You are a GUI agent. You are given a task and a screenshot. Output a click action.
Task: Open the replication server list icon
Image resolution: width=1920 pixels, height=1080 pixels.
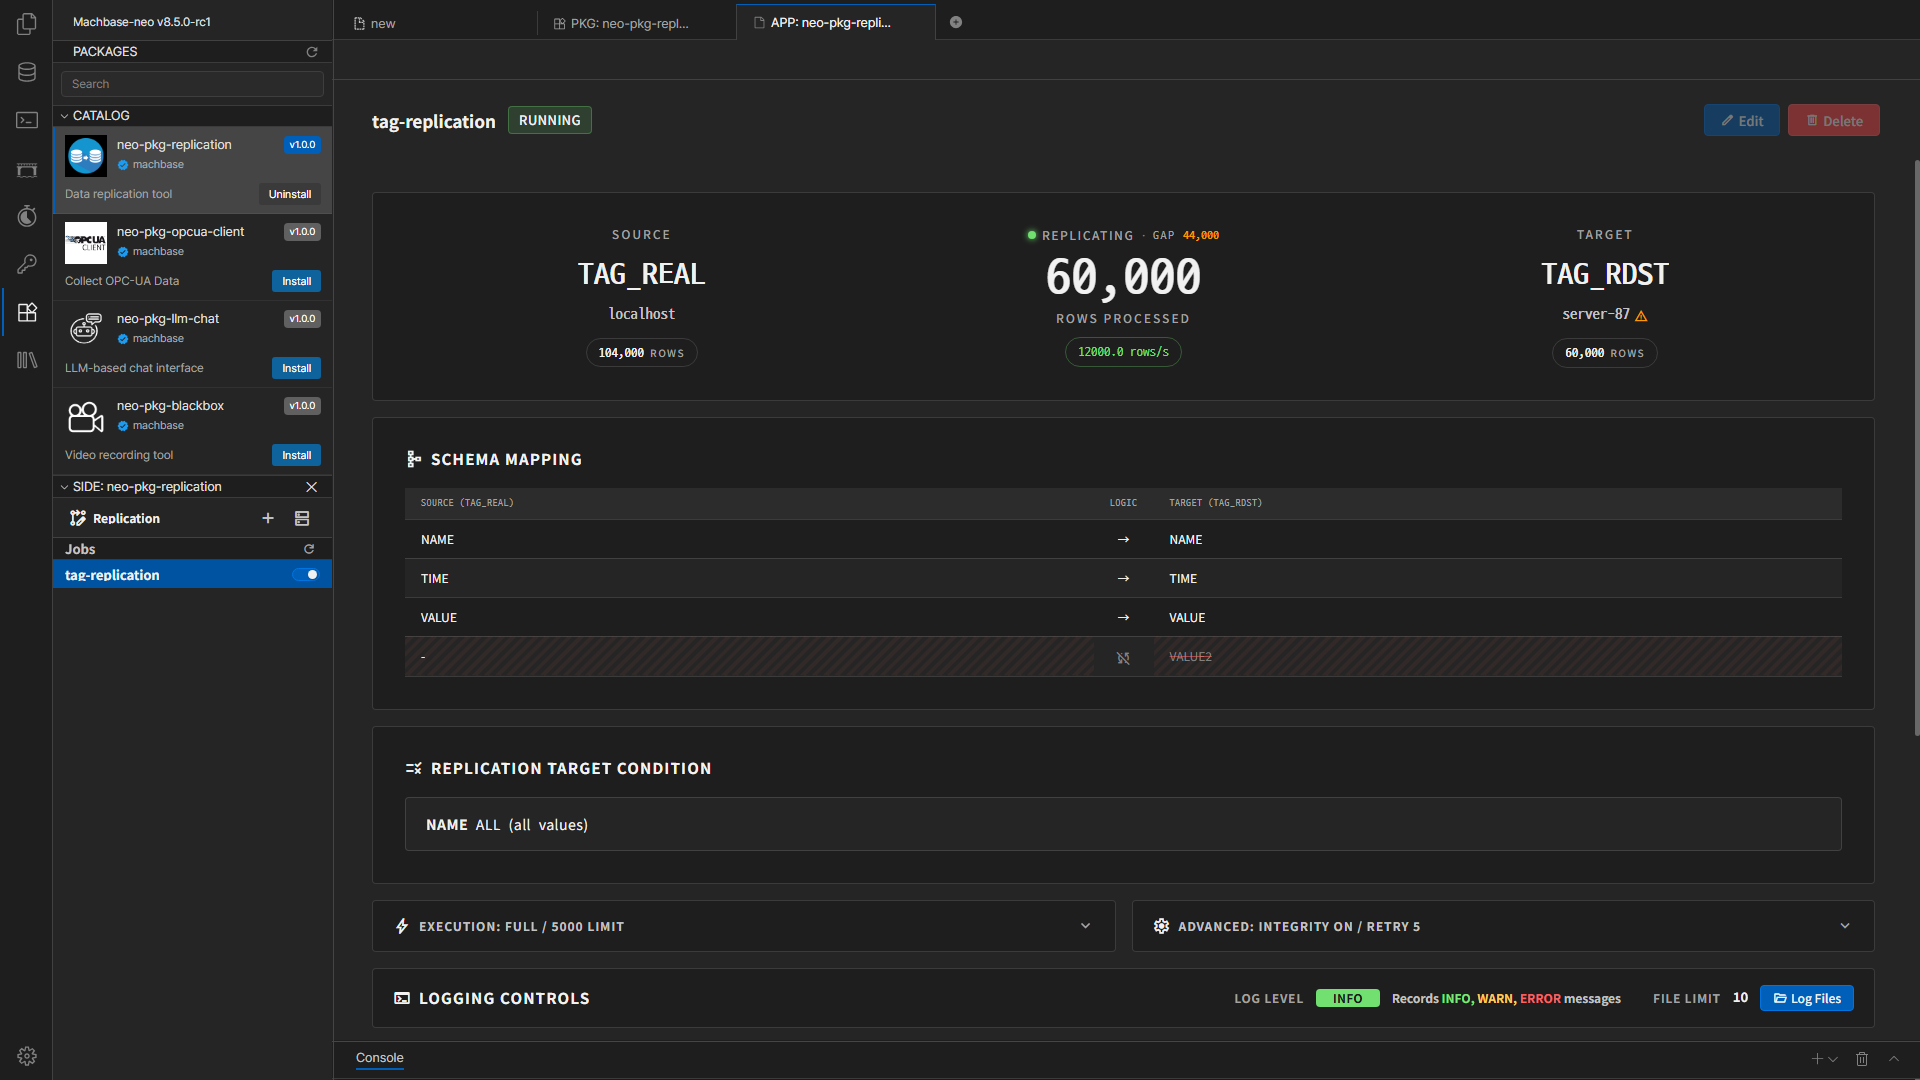tap(302, 518)
